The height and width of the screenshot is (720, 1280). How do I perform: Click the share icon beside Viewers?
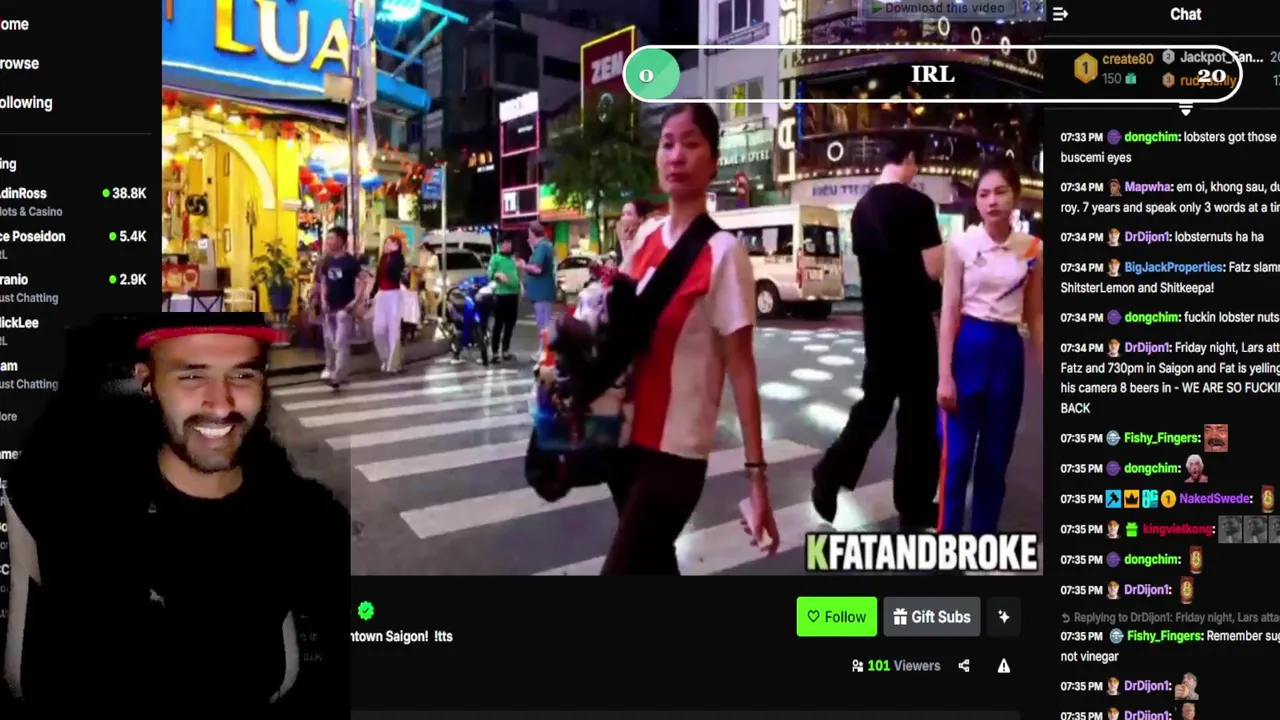[x=964, y=666]
